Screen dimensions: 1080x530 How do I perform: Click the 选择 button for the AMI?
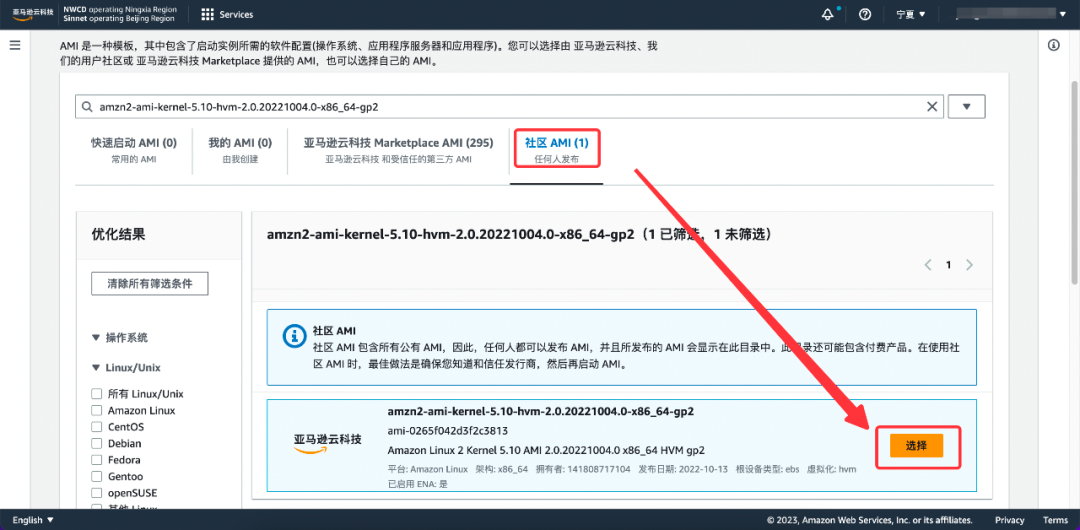coord(916,445)
